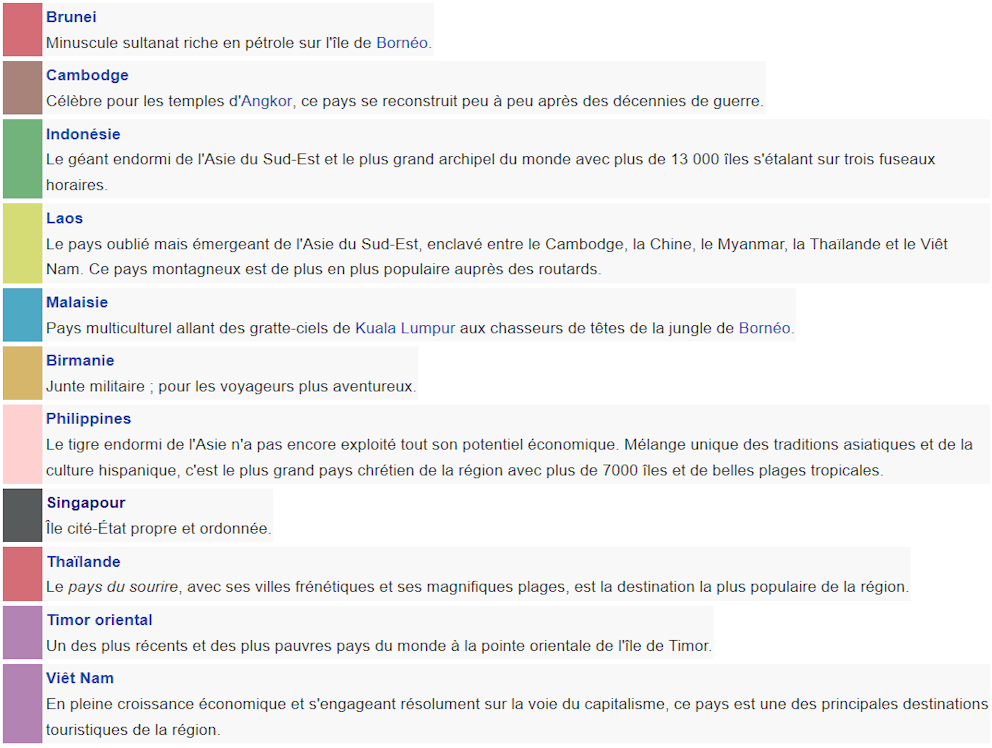Open the Malaisie heading link
This screenshot has width=992, height=748.
point(77,302)
